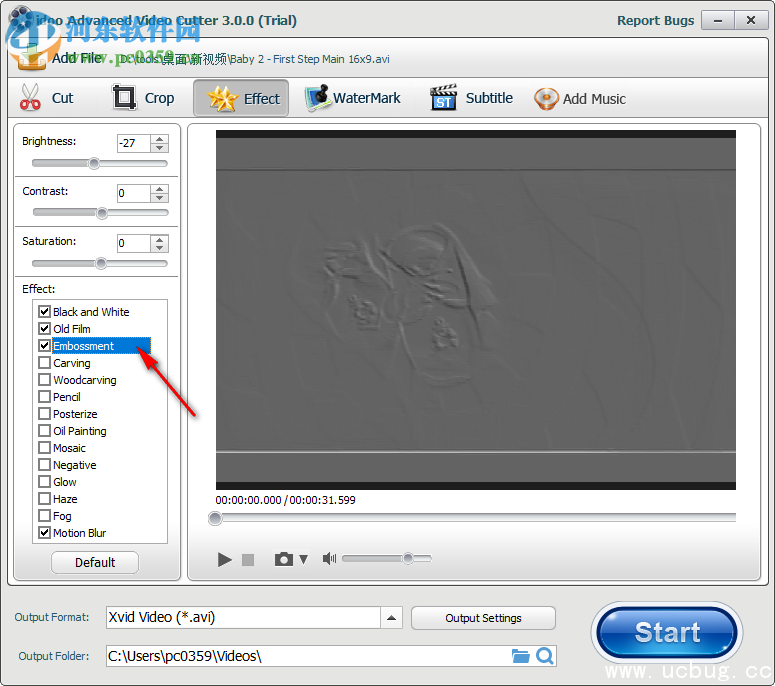
Task: Reset effects with the Default button
Action: click(x=95, y=562)
